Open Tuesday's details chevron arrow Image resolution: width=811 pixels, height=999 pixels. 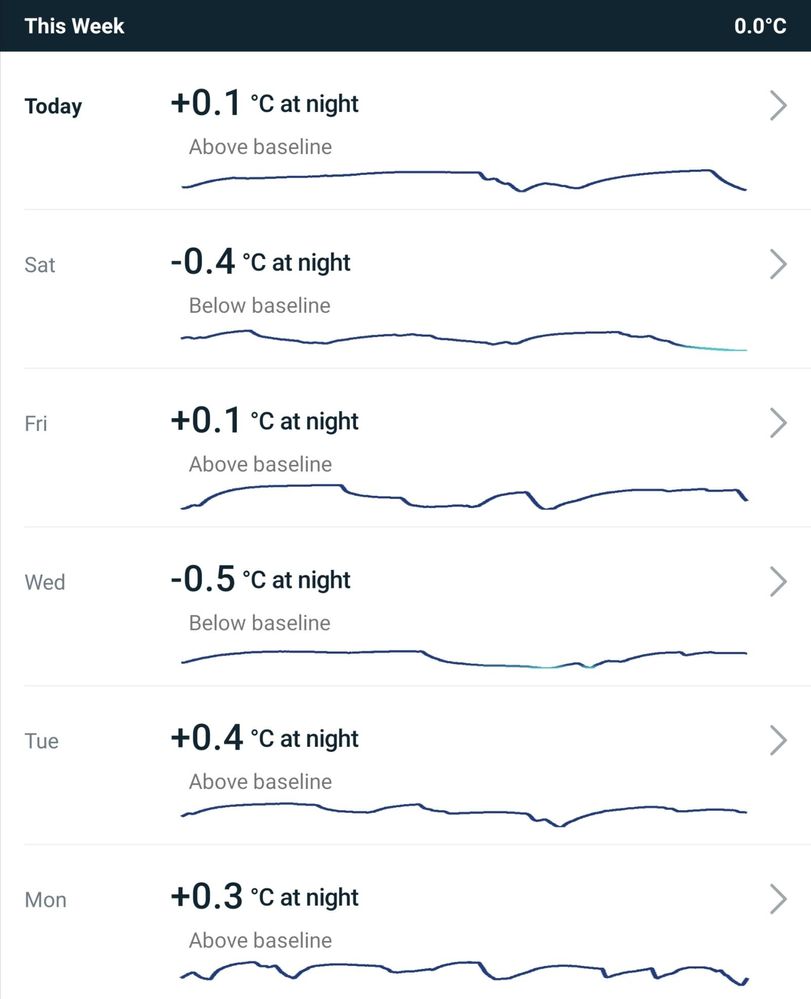pyautogui.click(x=778, y=740)
